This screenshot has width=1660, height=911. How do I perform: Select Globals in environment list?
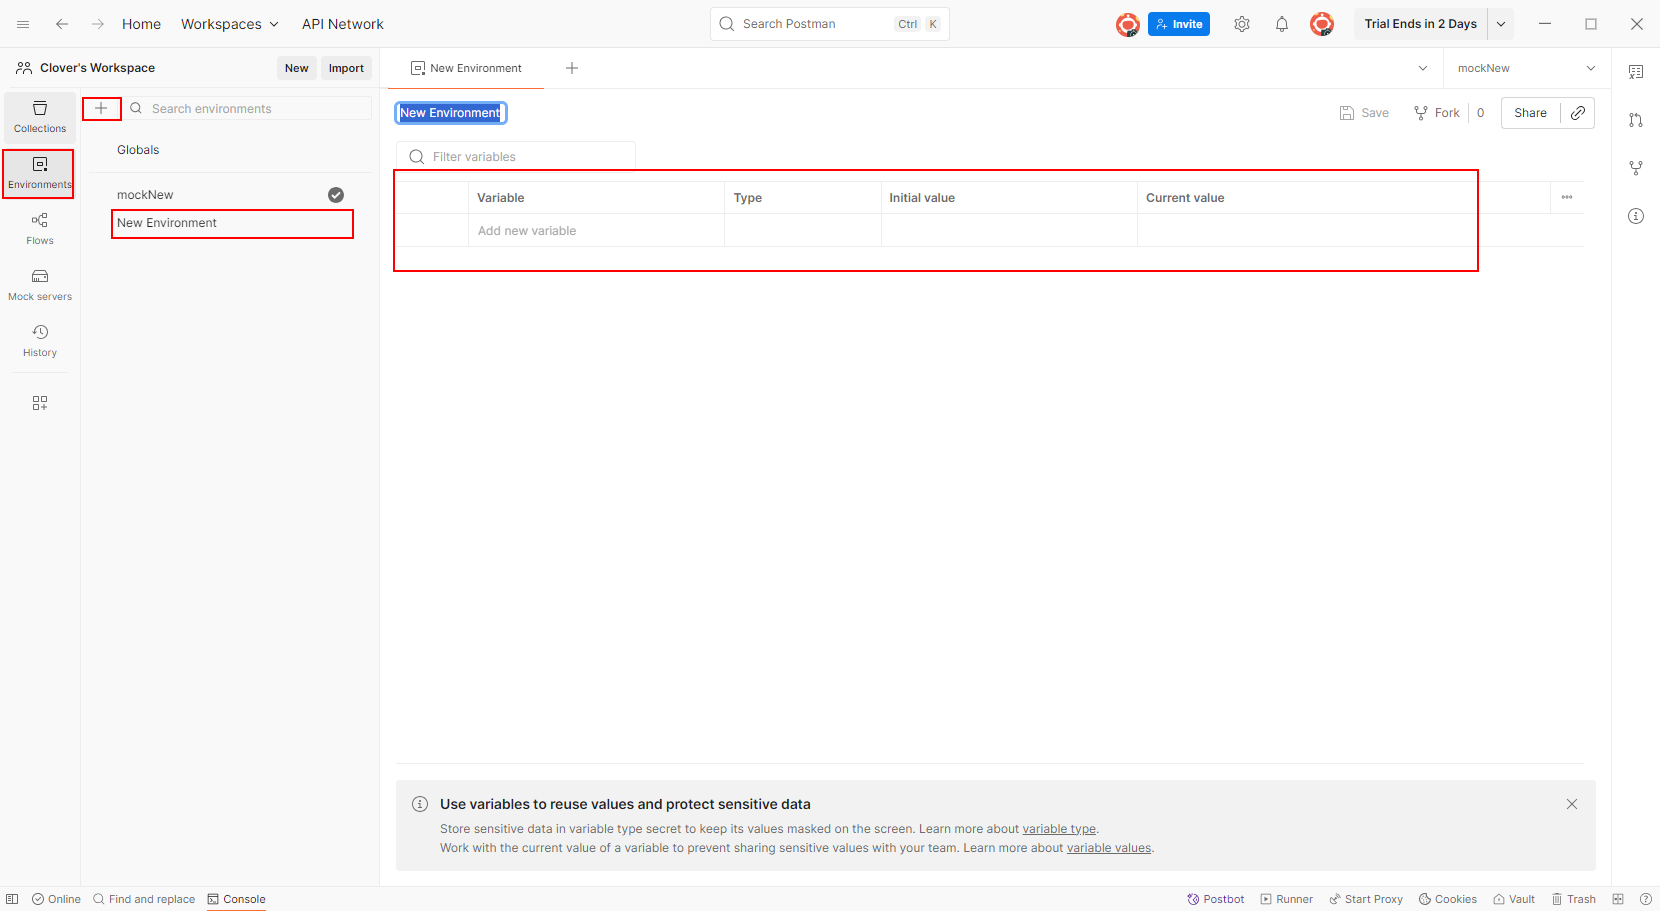click(138, 150)
